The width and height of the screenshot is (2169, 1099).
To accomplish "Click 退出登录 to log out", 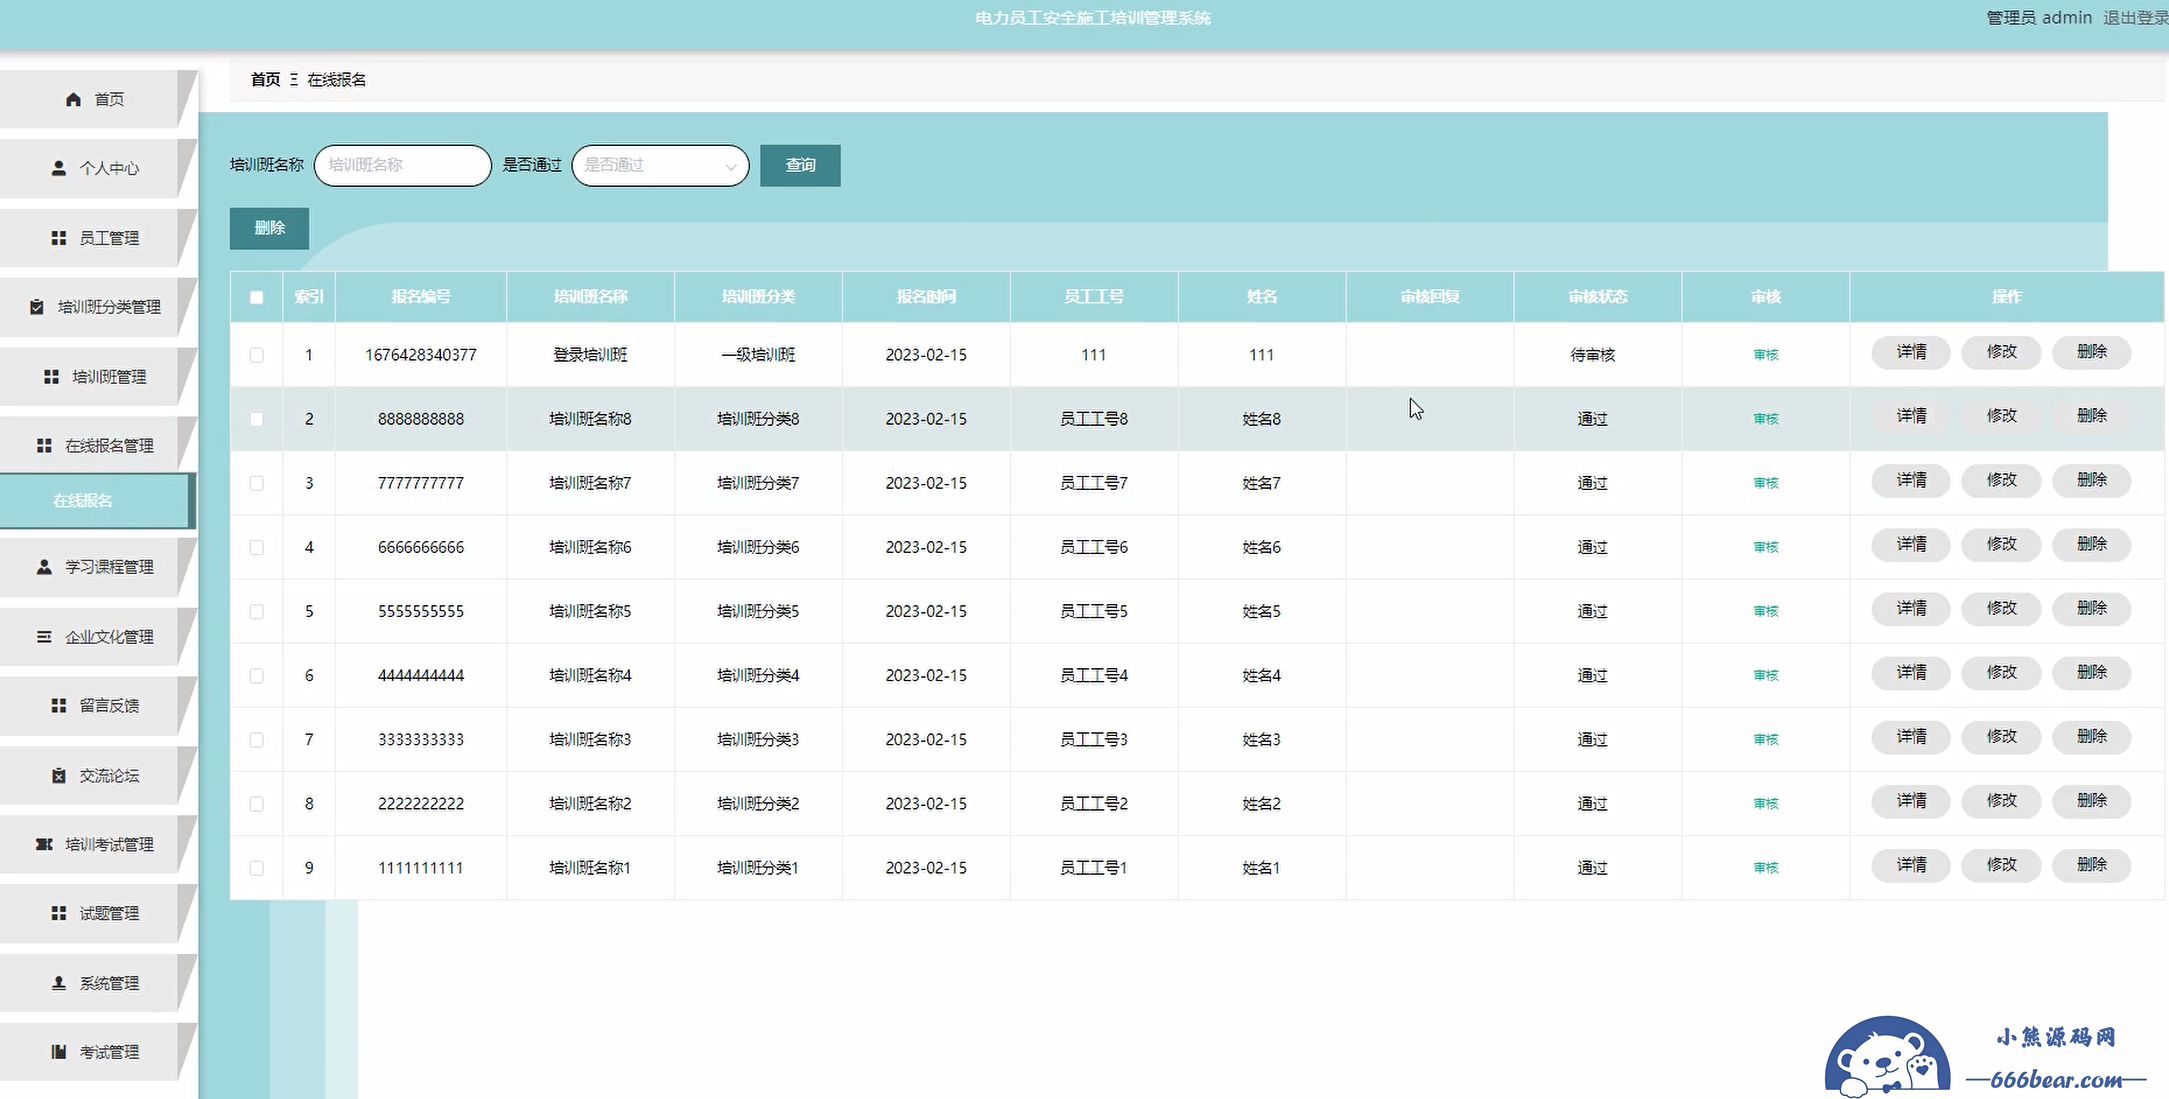I will click(x=2134, y=18).
